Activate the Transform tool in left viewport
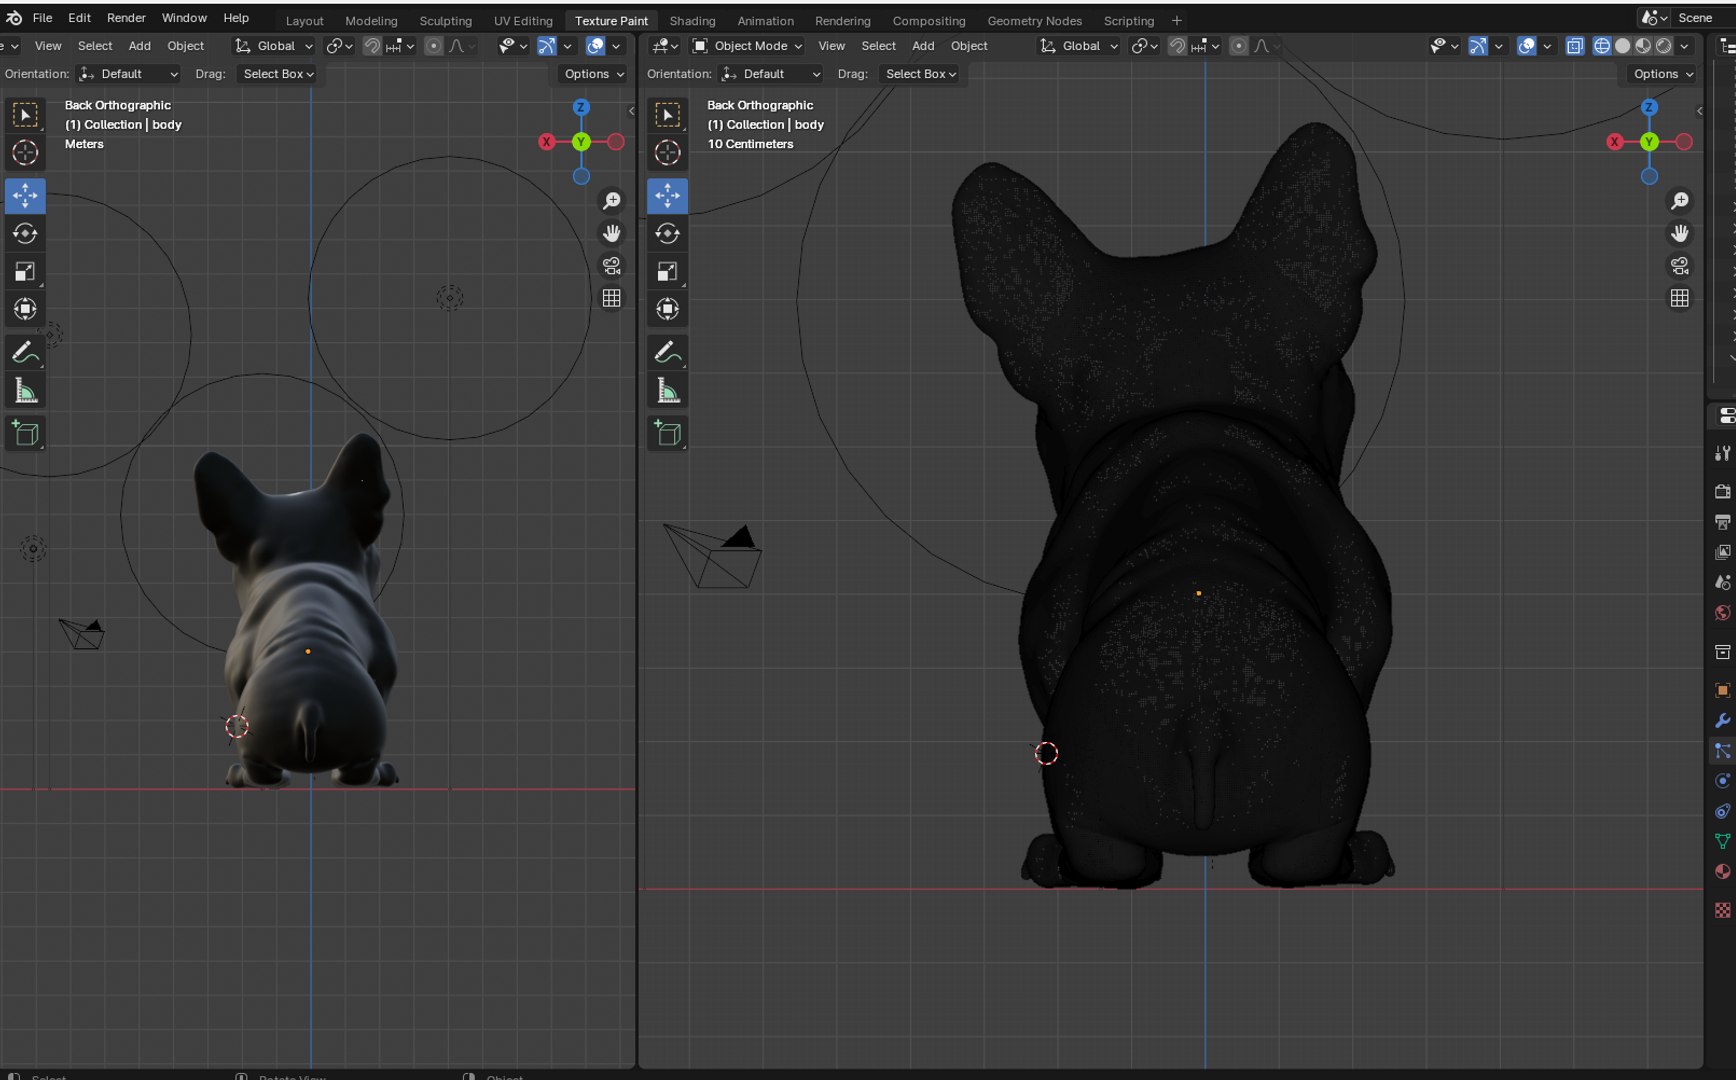The height and width of the screenshot is (1080, 1736). click(x=25, y=309)
